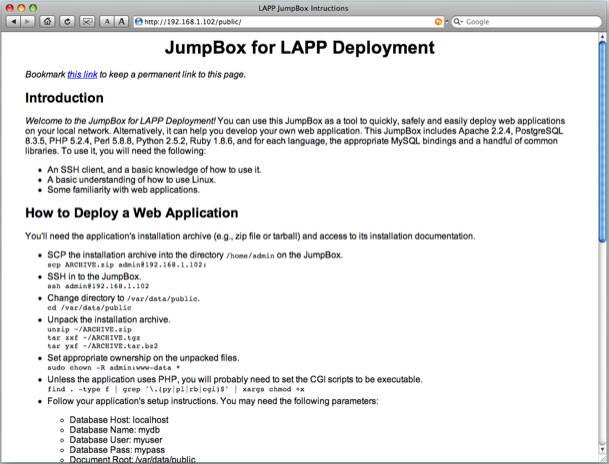Click the 'tar yxf ~/ARCHIVE.tar.bz2' command
The width and height of the screenshot is (609, 464).
103,346
